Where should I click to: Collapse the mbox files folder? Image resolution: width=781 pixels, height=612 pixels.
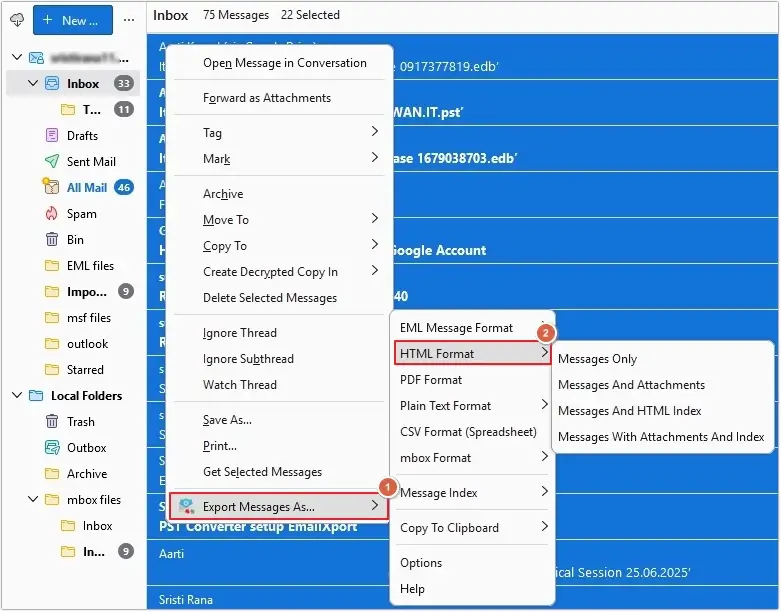click(33, 499)
